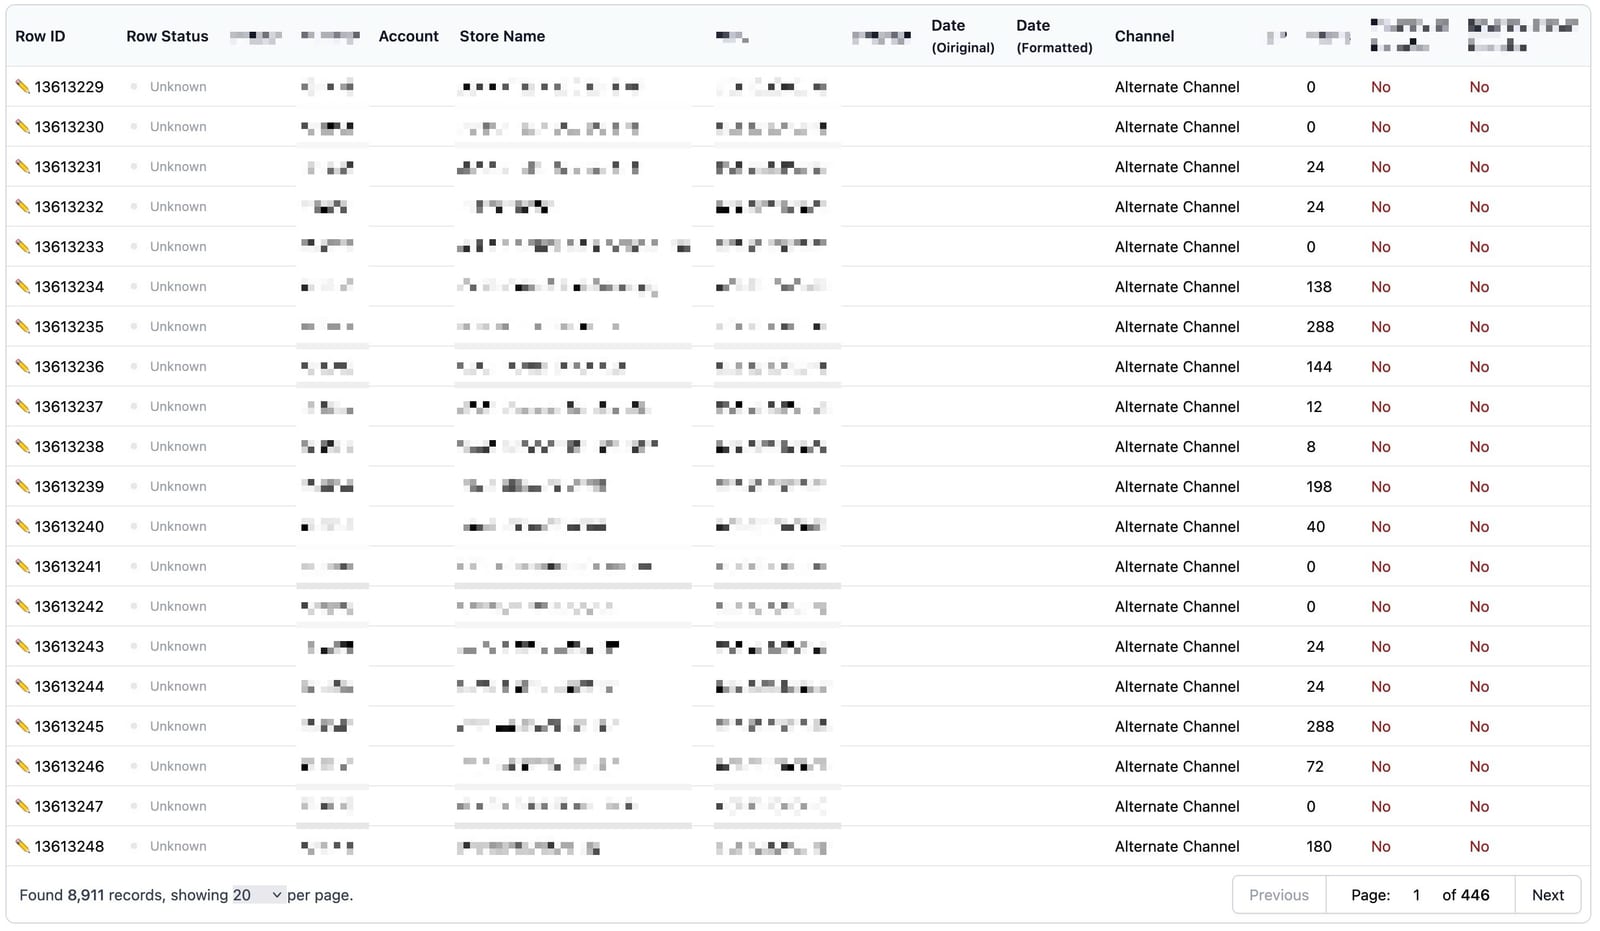Click the Channel column header
Image resolution: width=1600 pixels, height=931 pixels.
click(1144, 36)
